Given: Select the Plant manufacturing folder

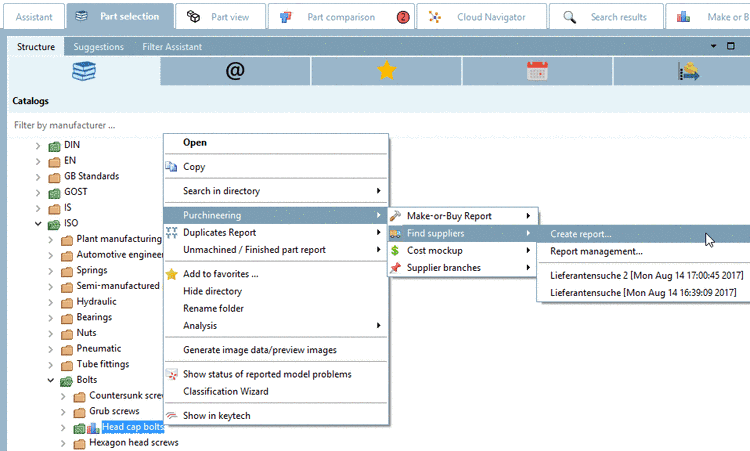Looking at the screenshot, I should tap(119, 239).
